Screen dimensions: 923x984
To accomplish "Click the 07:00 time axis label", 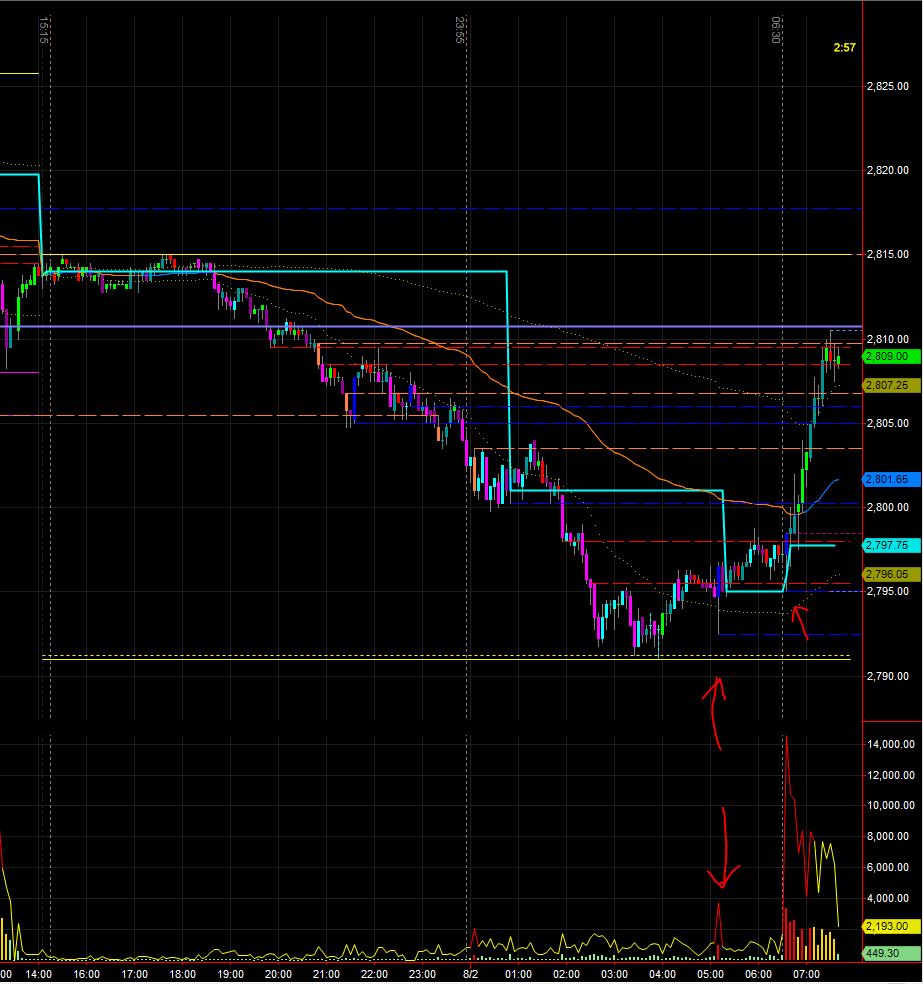I will [806, 975].
